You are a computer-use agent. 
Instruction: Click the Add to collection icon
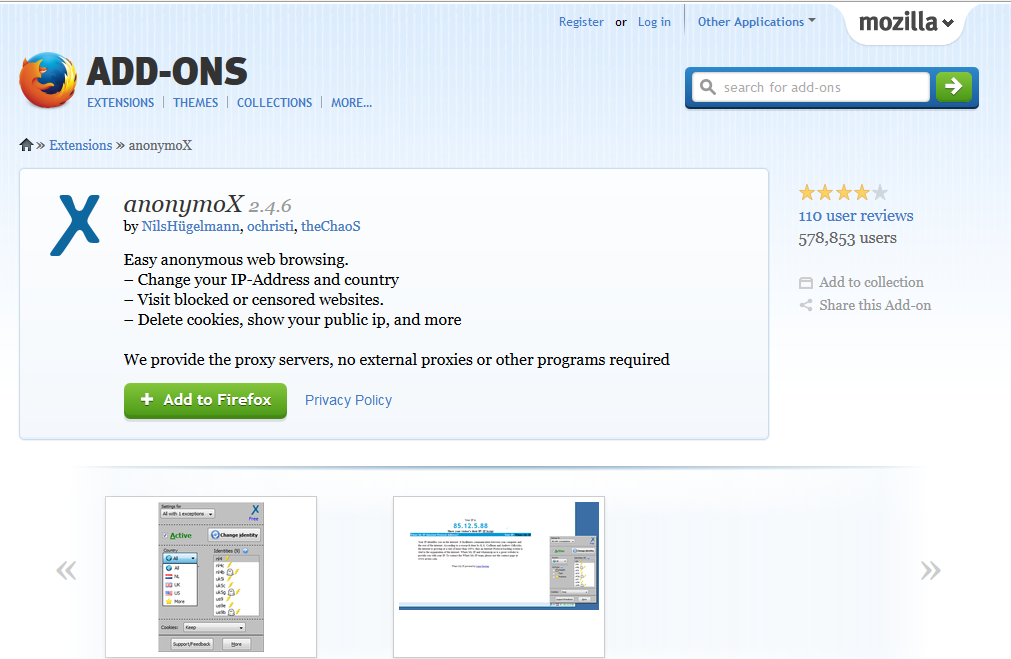coord(806,282)
